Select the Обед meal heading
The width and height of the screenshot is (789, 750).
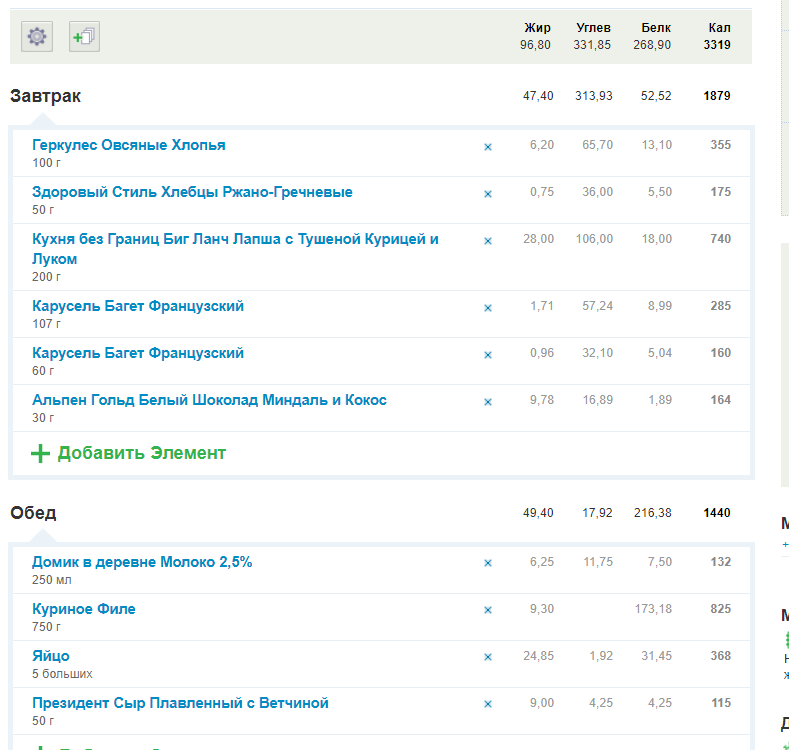click(x=33, y=513)
